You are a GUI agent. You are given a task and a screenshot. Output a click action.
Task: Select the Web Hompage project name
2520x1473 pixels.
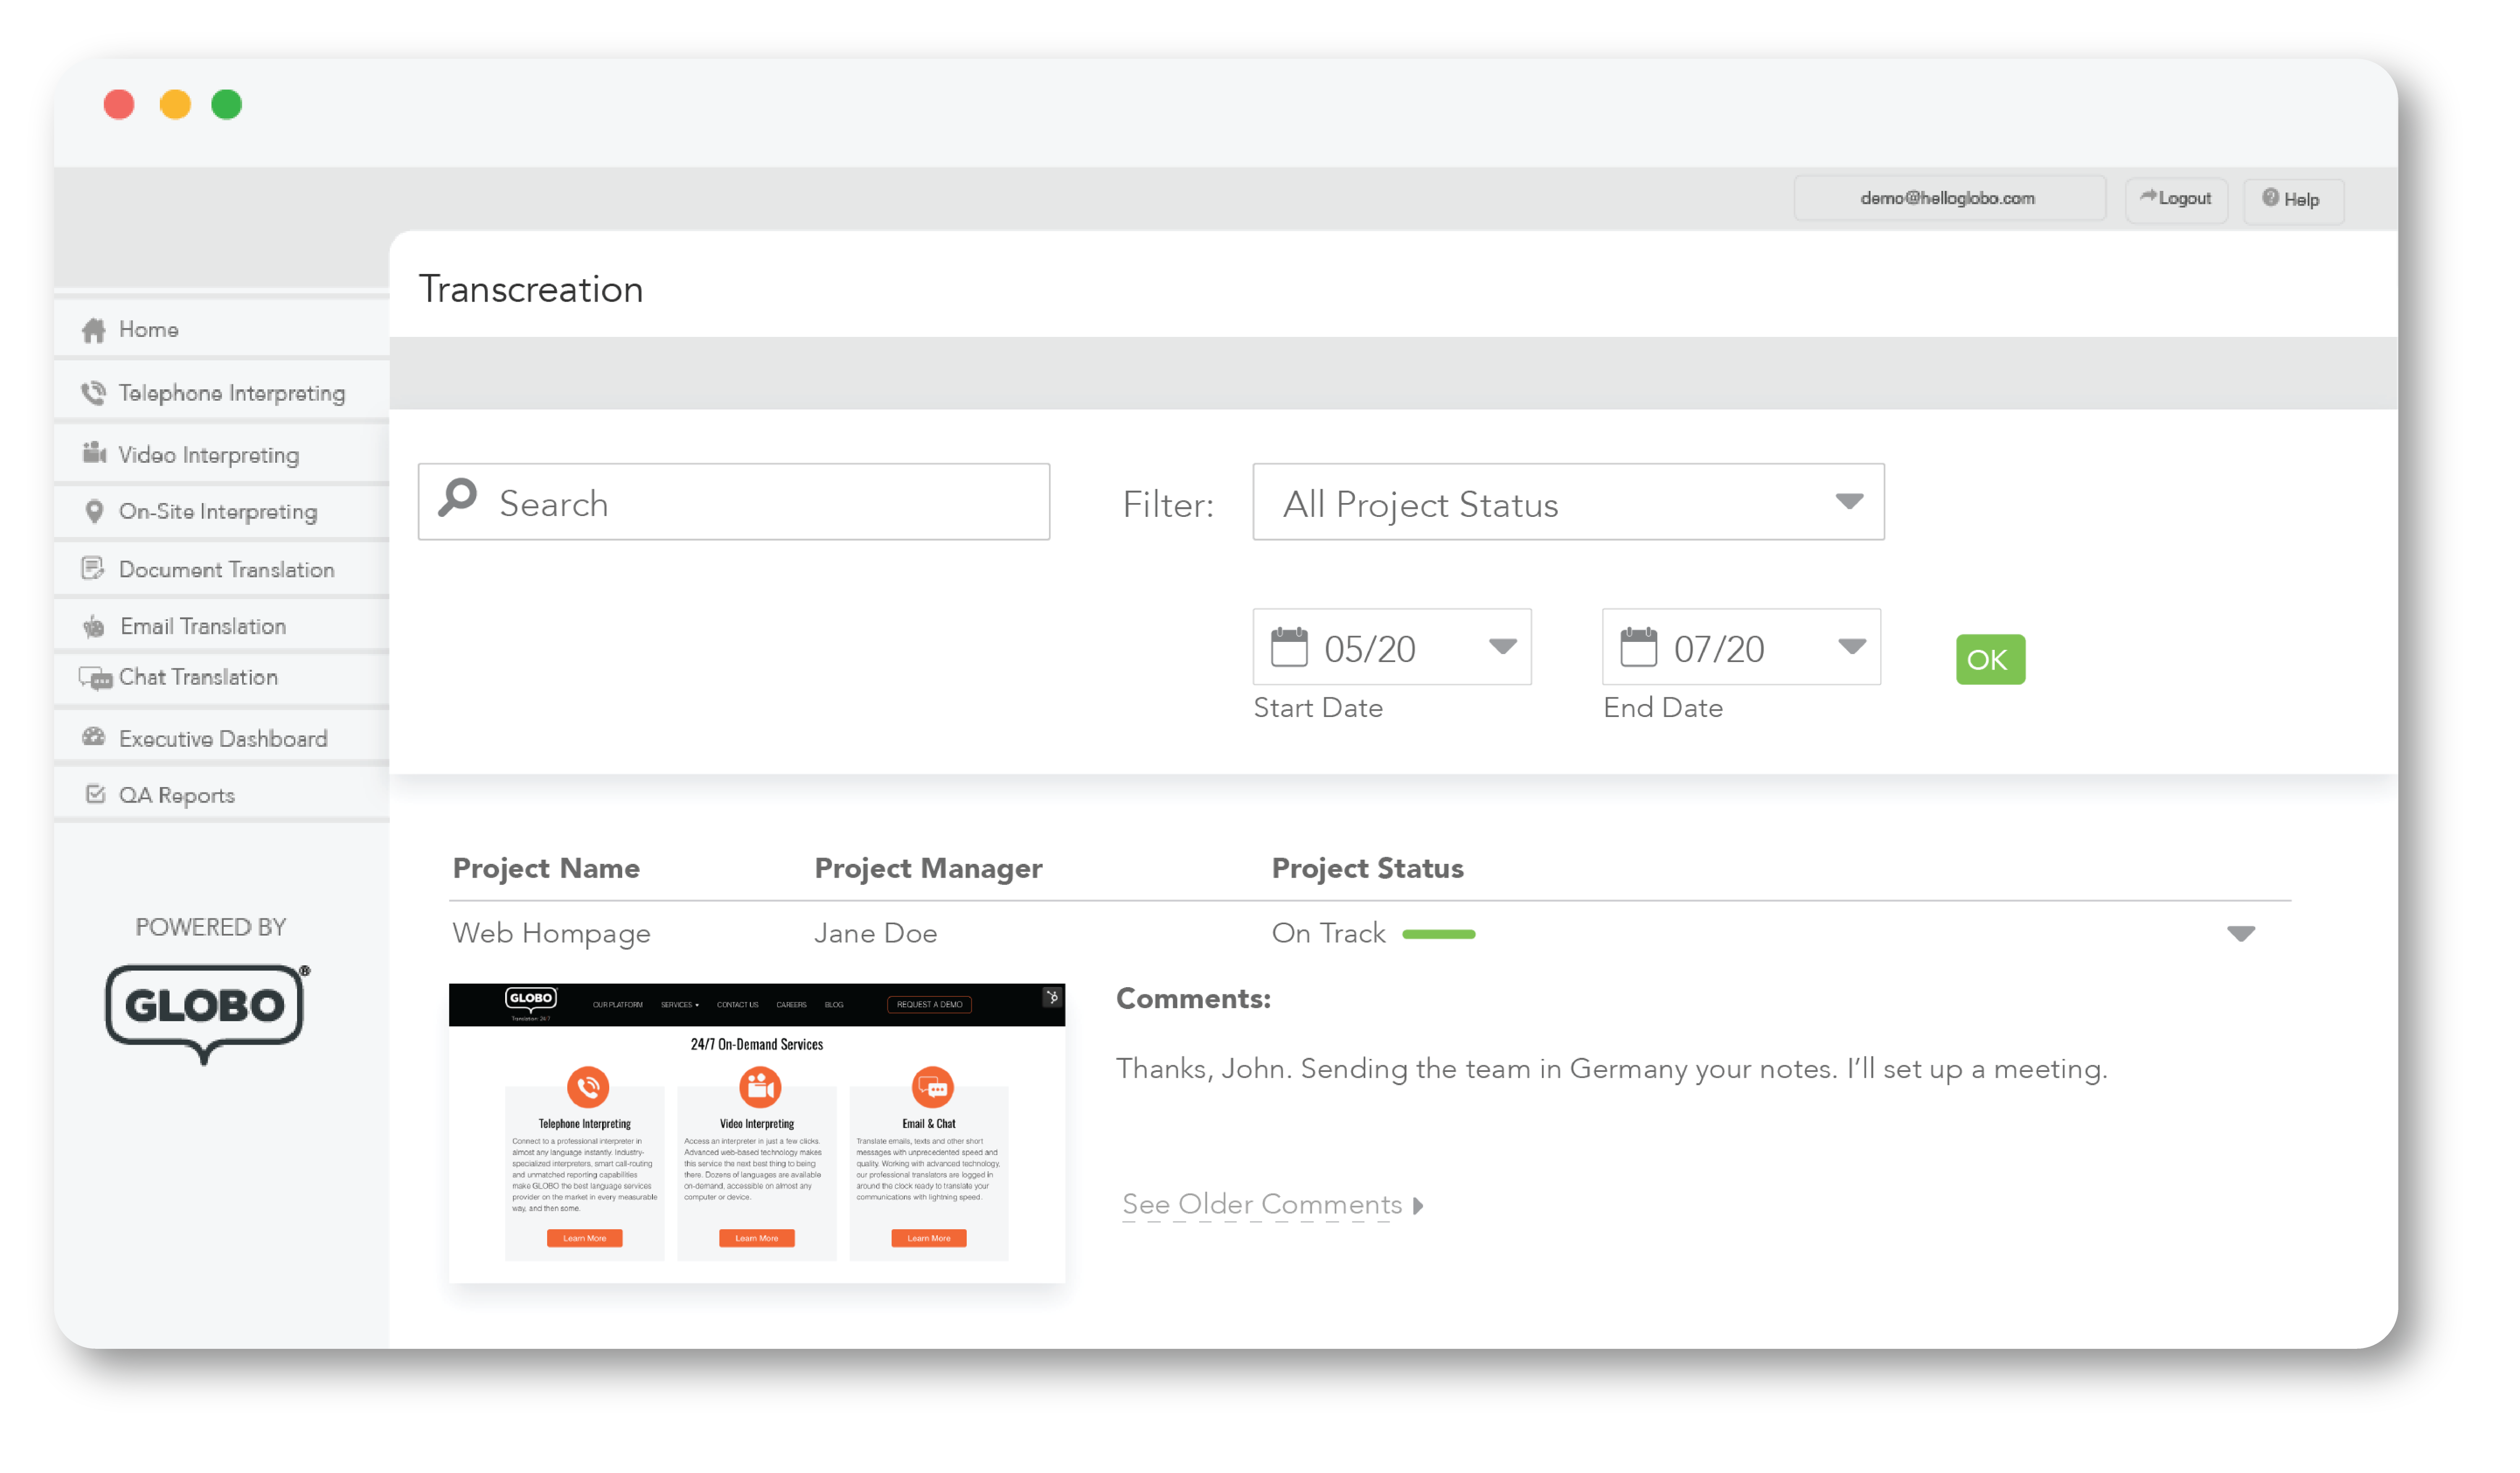pyautogui.click(x=552, y=934)
